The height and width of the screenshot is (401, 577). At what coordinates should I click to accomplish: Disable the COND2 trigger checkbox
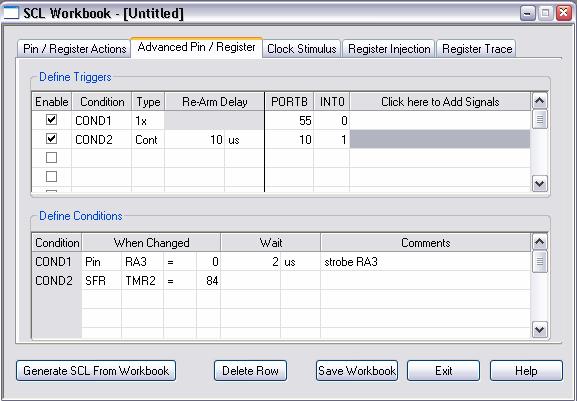coord(52,139)
